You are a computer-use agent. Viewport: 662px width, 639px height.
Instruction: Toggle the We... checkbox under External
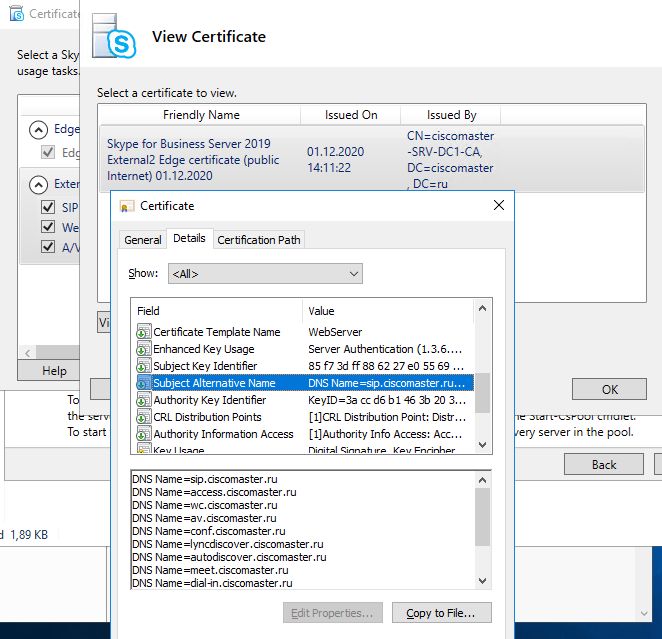[x=48, y=227]
